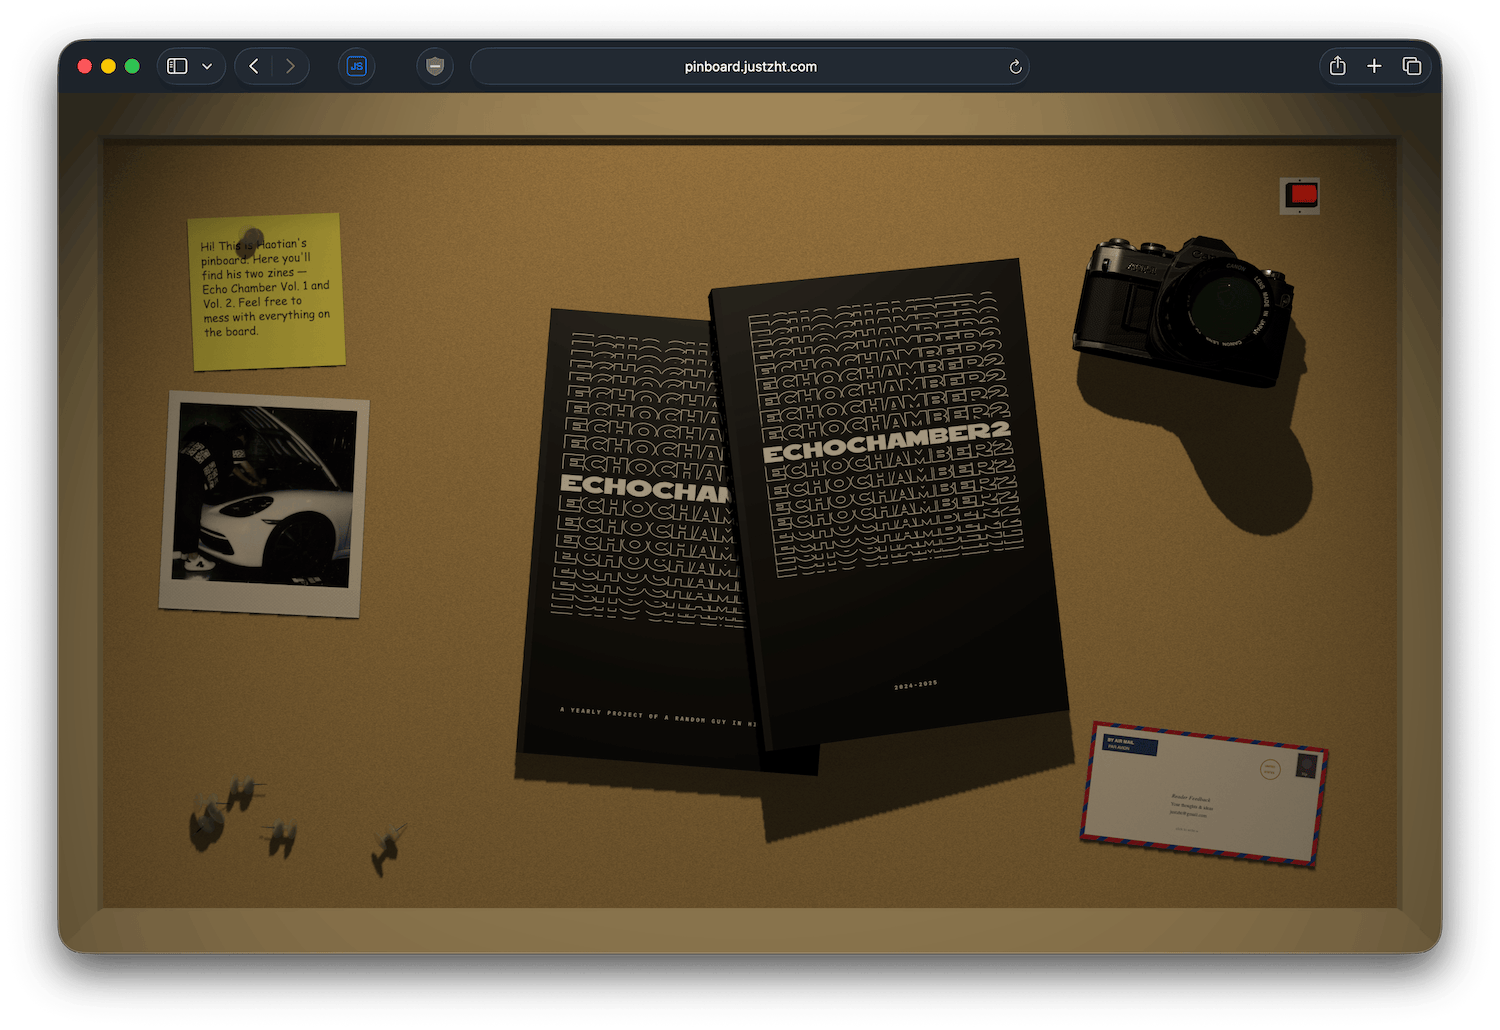Toggle the browser sidebar
The width and height of the screenshot is (1500, 1030).
(x=176, y=66)
